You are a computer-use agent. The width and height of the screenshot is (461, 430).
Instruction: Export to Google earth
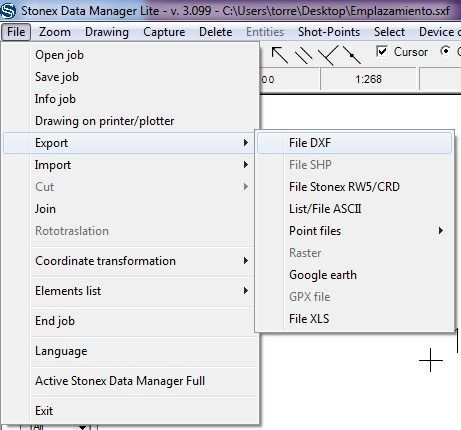(355, 275)
